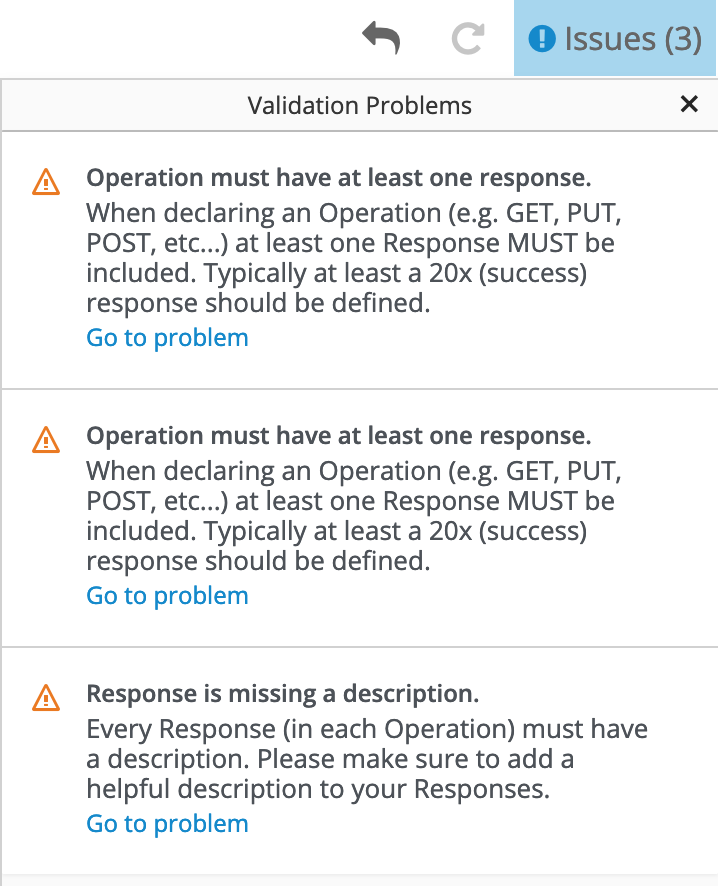Select first 'Operation must have at least one response' title
Viewport: 718px width, 886px height.
[x=338, y=179]
